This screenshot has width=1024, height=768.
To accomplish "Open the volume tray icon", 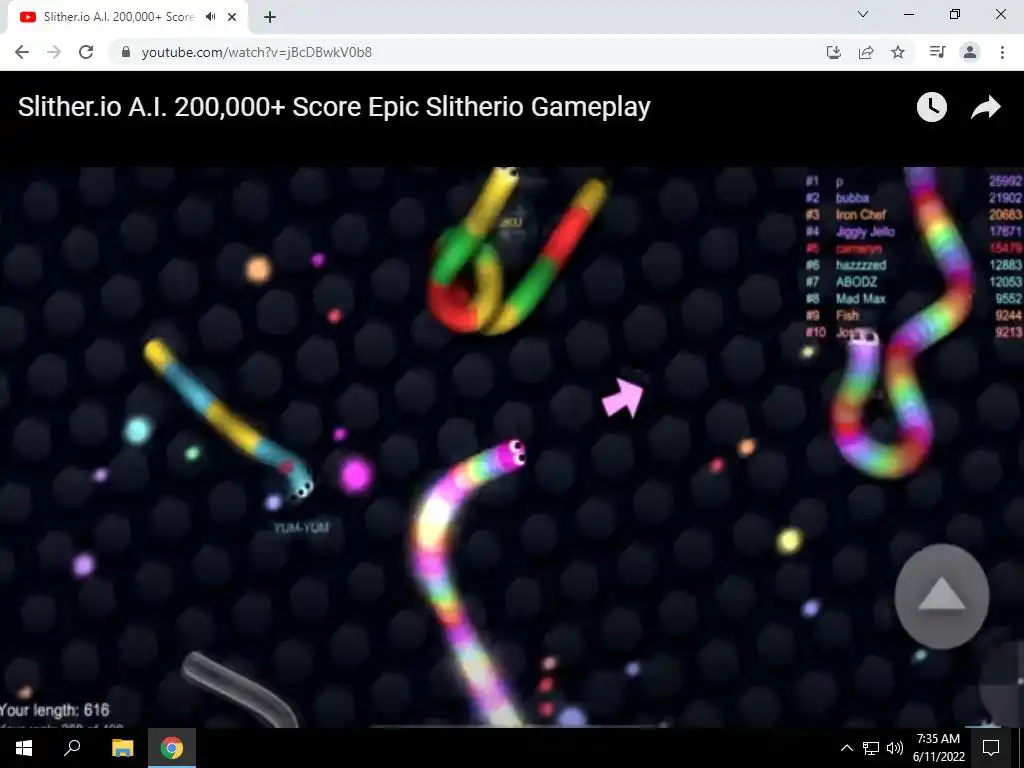I will [895, 748].
